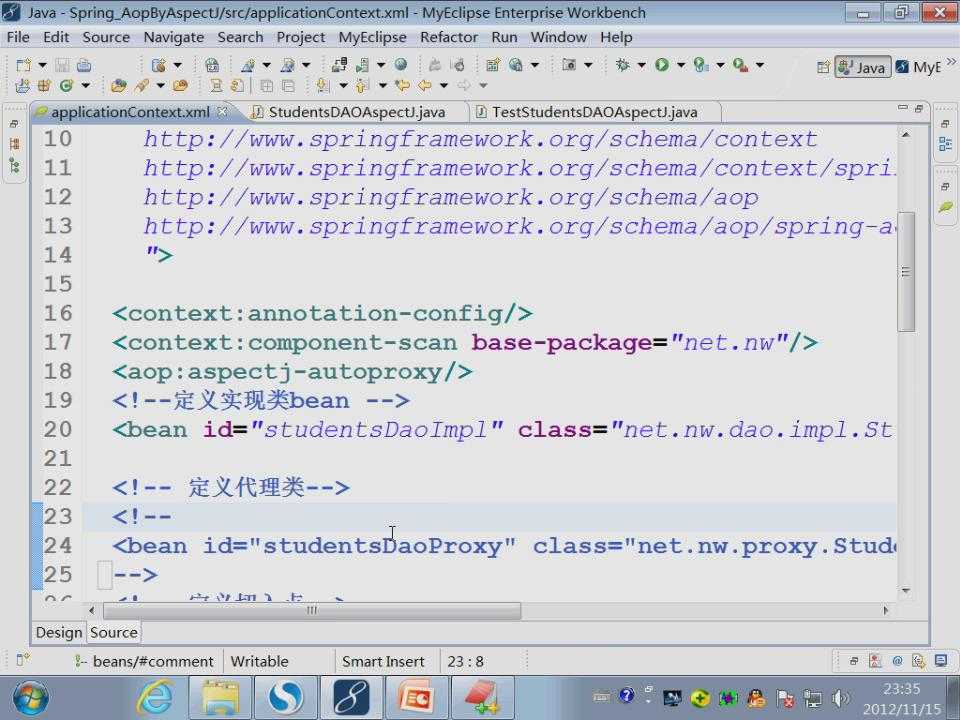Click the New file wizard icon
This screenshot has height=720, width=960.
23,65
